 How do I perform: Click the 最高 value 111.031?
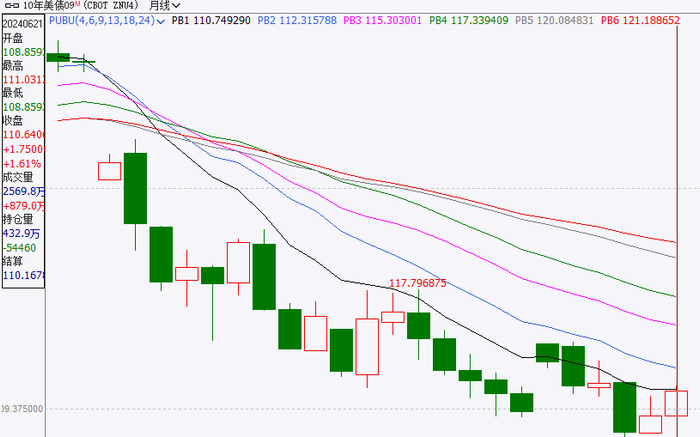[x=24, y=80]
